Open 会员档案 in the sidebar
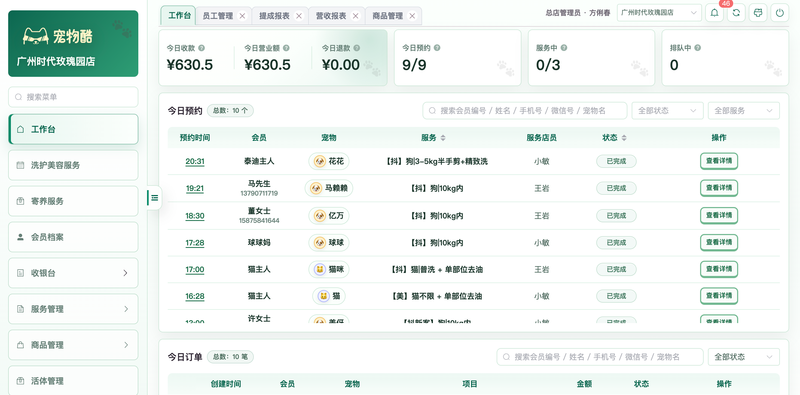 click(x=73, y=237)
